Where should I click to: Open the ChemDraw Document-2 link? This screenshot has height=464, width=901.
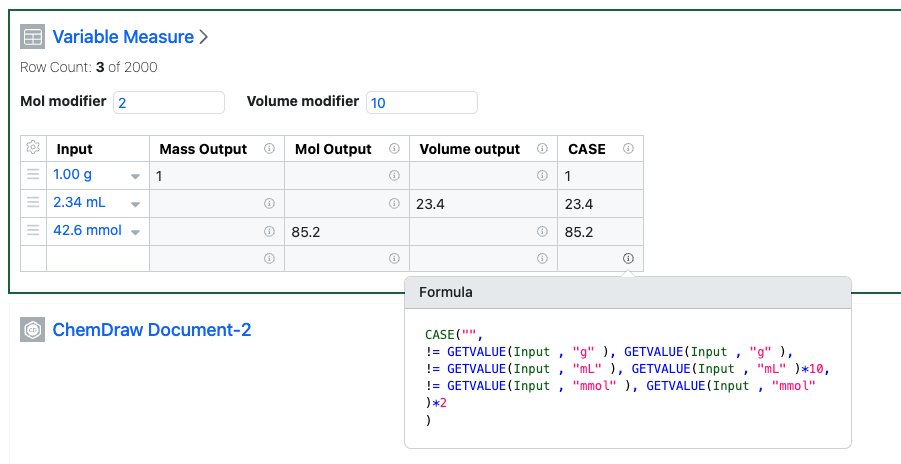152,329
